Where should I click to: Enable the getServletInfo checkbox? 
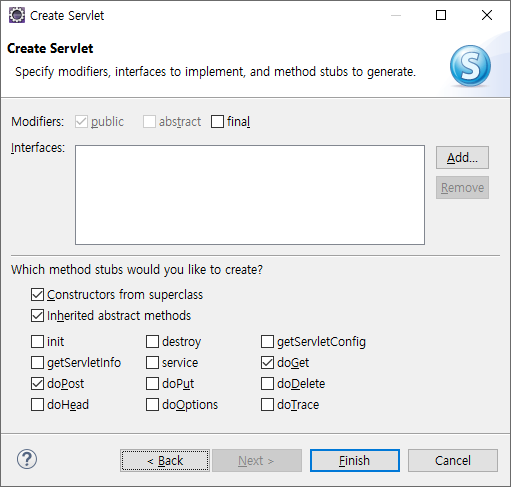point(37,363)
